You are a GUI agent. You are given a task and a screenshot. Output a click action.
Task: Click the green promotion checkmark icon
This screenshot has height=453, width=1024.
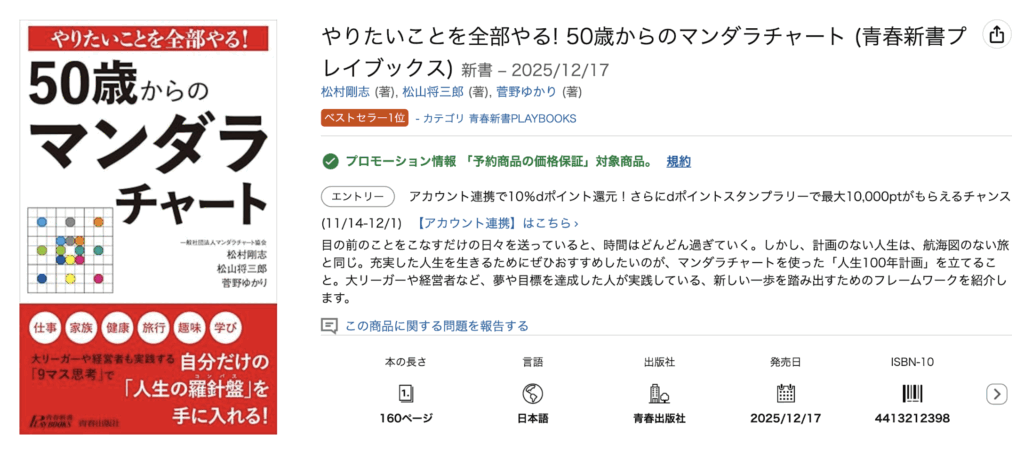330,162
